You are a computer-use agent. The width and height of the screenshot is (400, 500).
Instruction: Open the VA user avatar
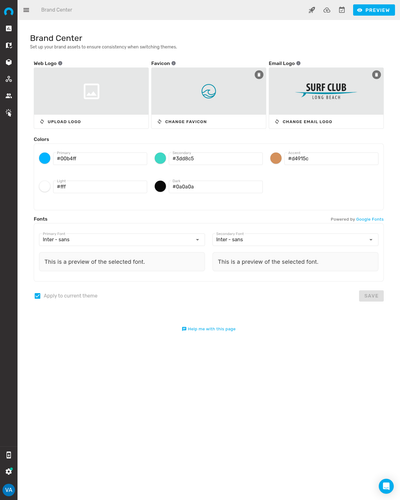9,490
